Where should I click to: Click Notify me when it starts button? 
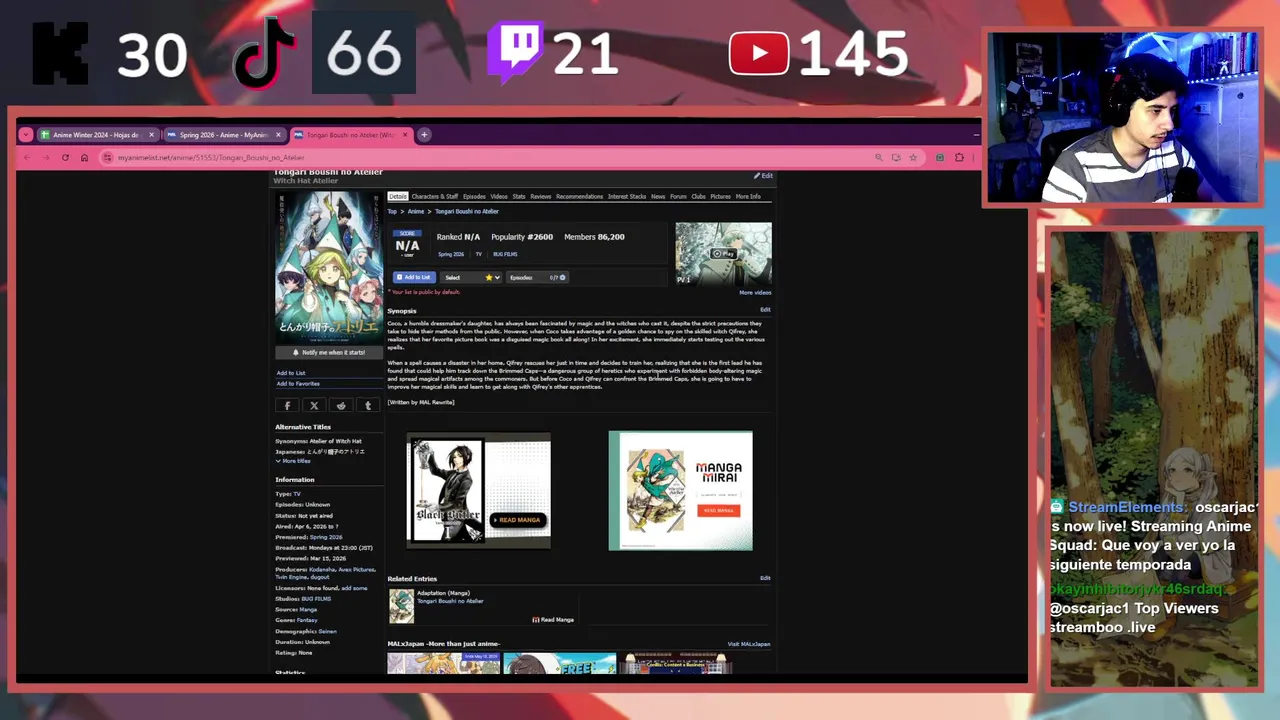pos(329,352)
